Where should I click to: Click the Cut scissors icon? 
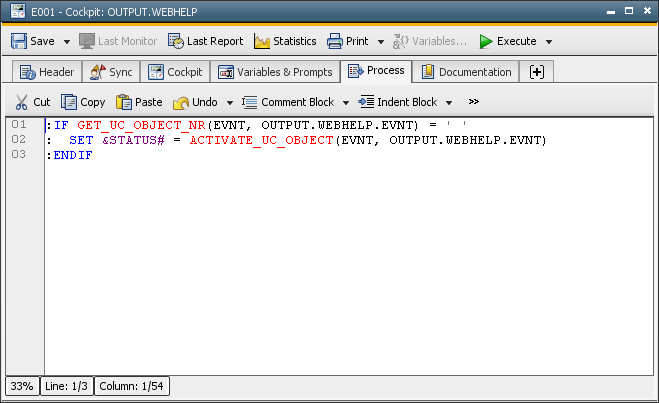[21, 102]
